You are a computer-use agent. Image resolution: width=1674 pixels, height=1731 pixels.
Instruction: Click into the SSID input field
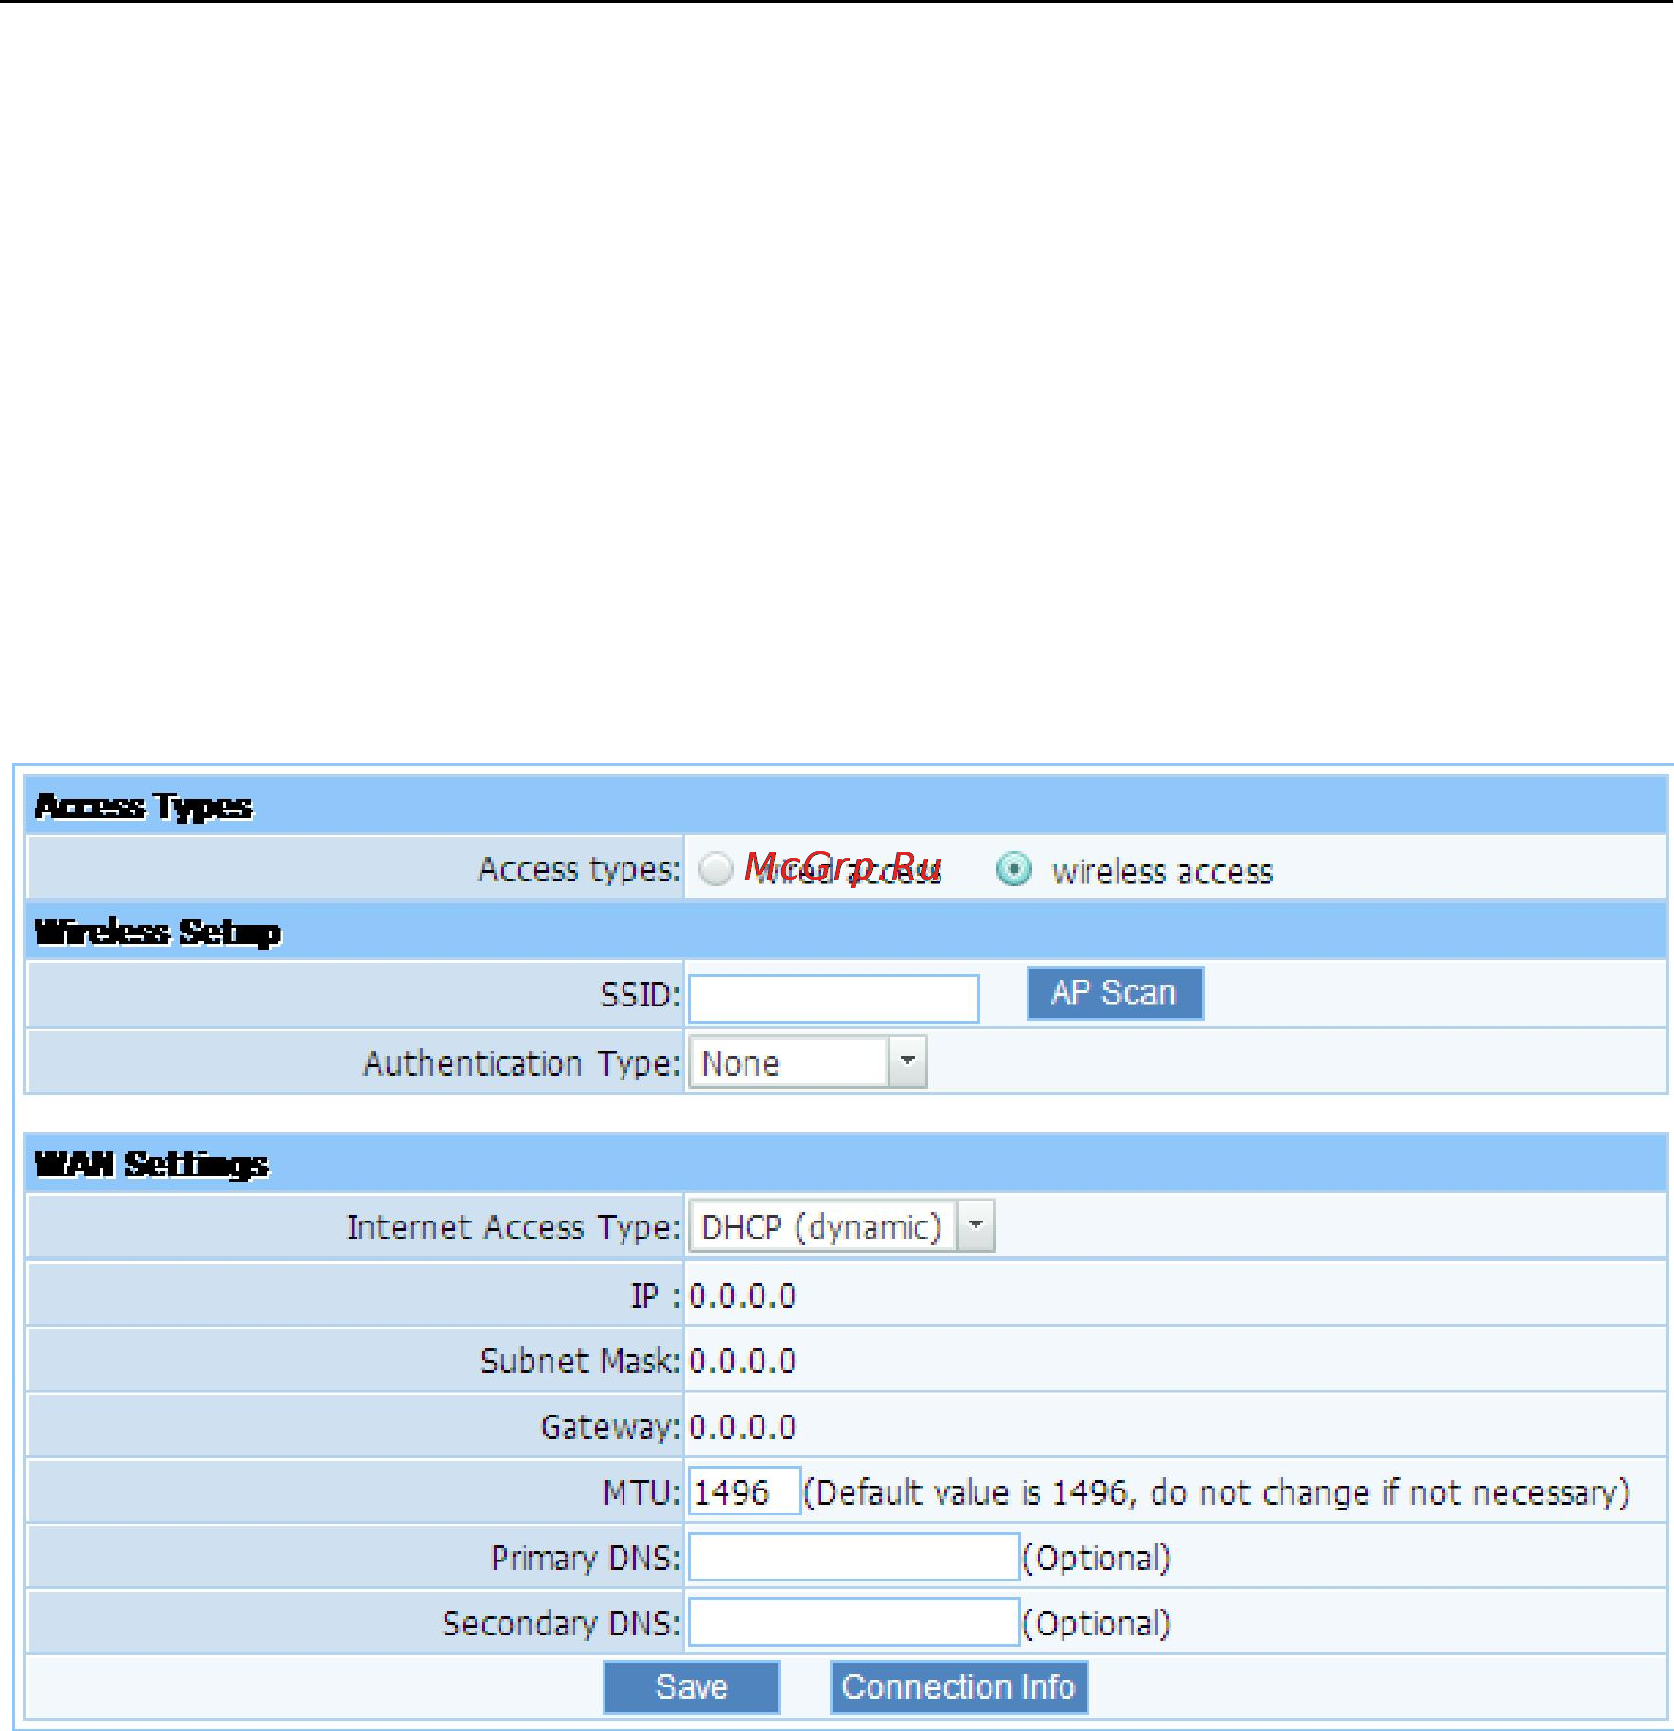[834, 998]
